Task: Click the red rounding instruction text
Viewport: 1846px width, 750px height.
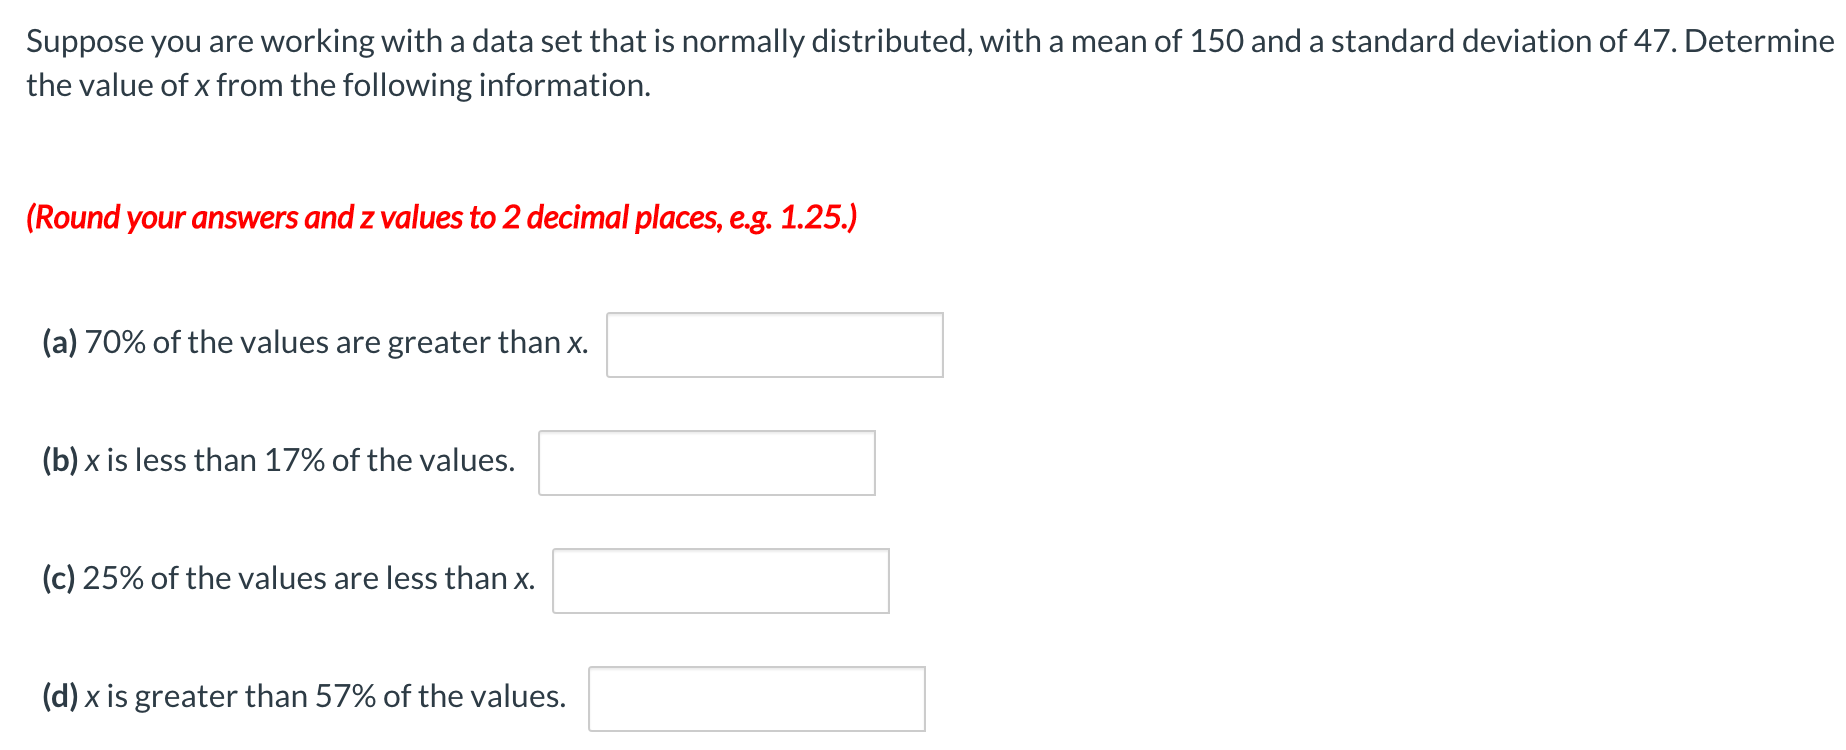Action: [x=442, y=217]
